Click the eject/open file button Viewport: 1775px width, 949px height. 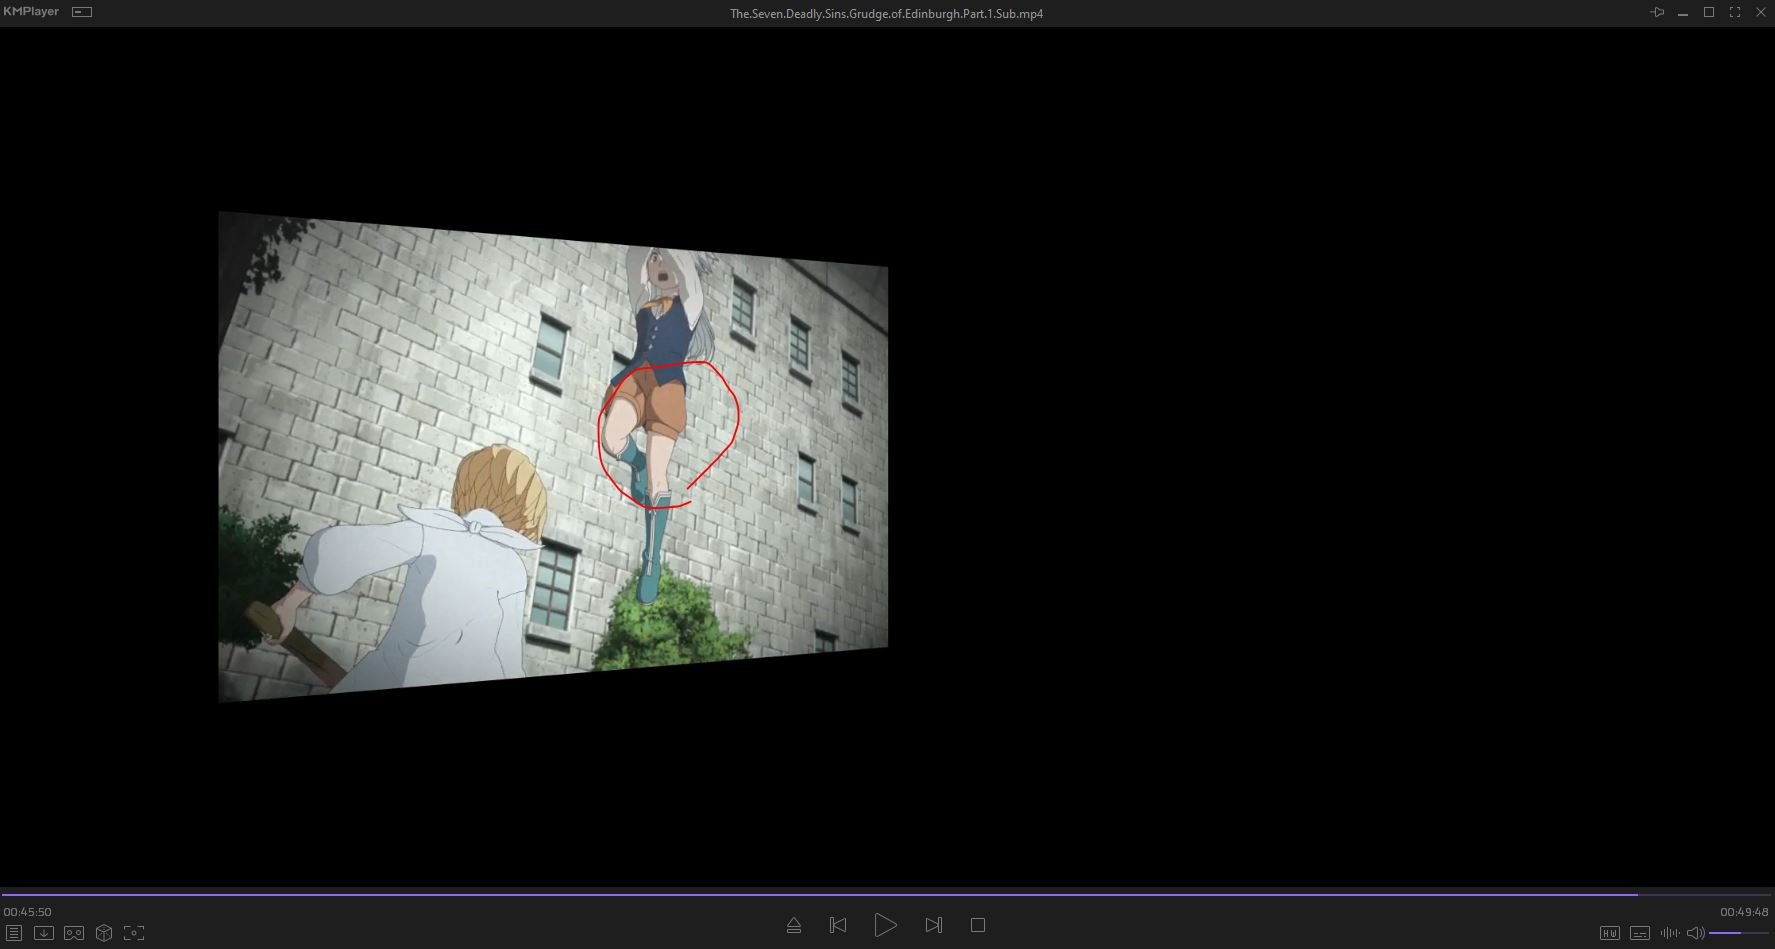(x=794, y=926)
